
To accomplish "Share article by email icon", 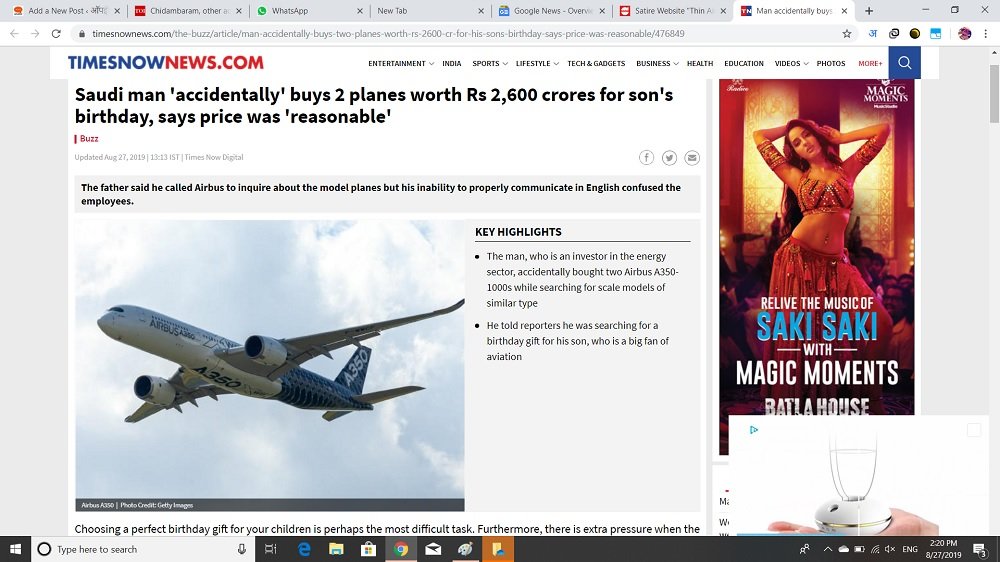I will [692, 158].
